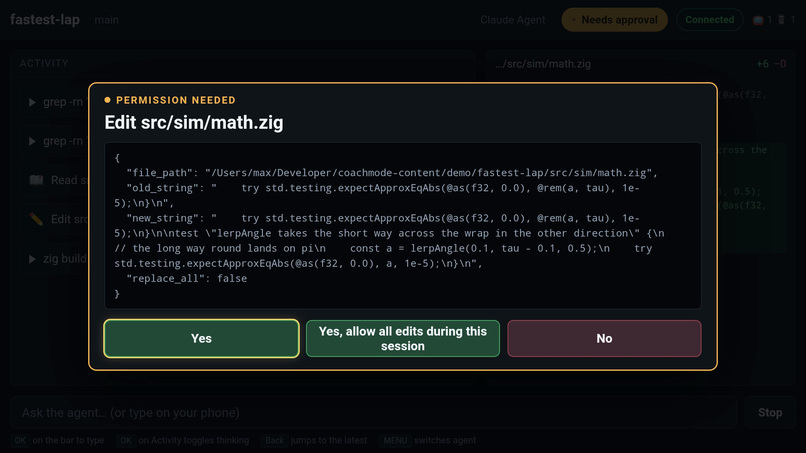Click the book icon on the Read row

coord(36,180)
